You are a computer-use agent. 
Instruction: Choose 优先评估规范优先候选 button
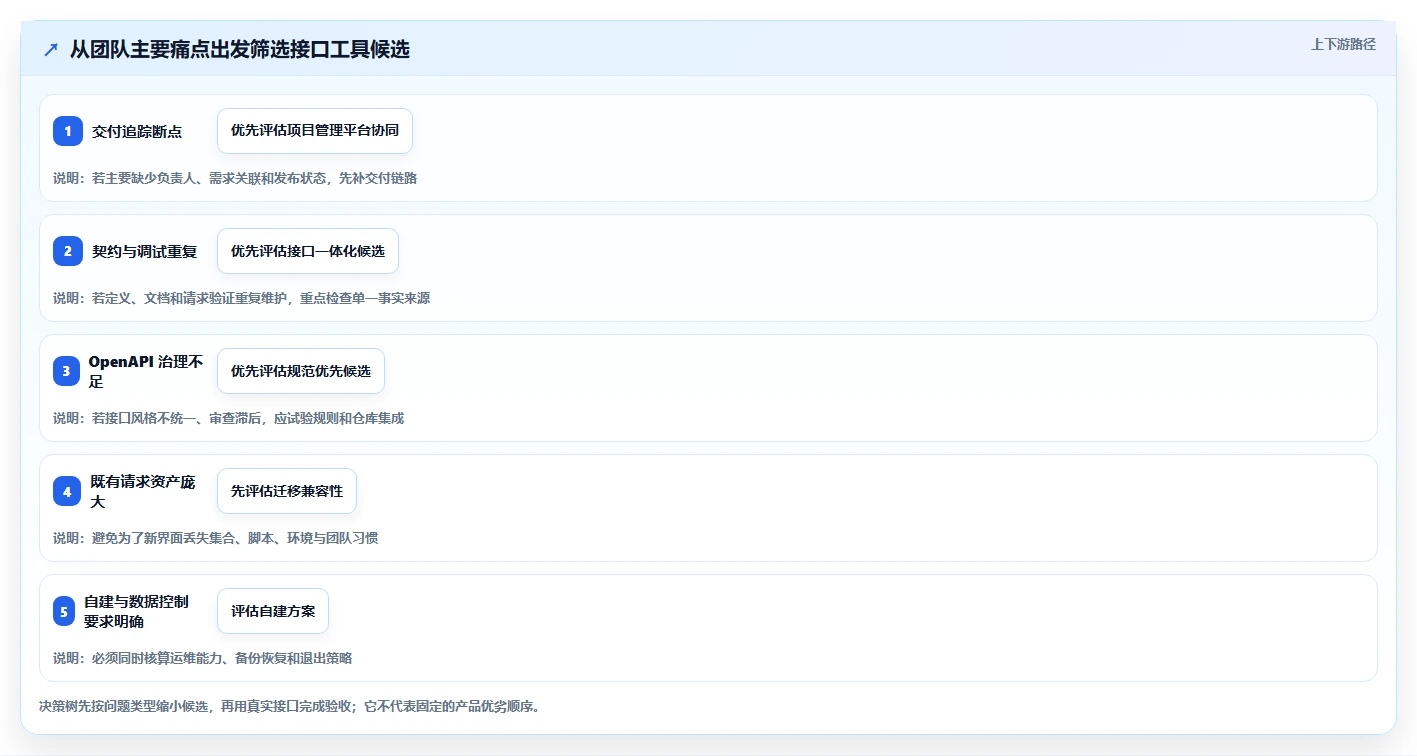click(301, 371)
